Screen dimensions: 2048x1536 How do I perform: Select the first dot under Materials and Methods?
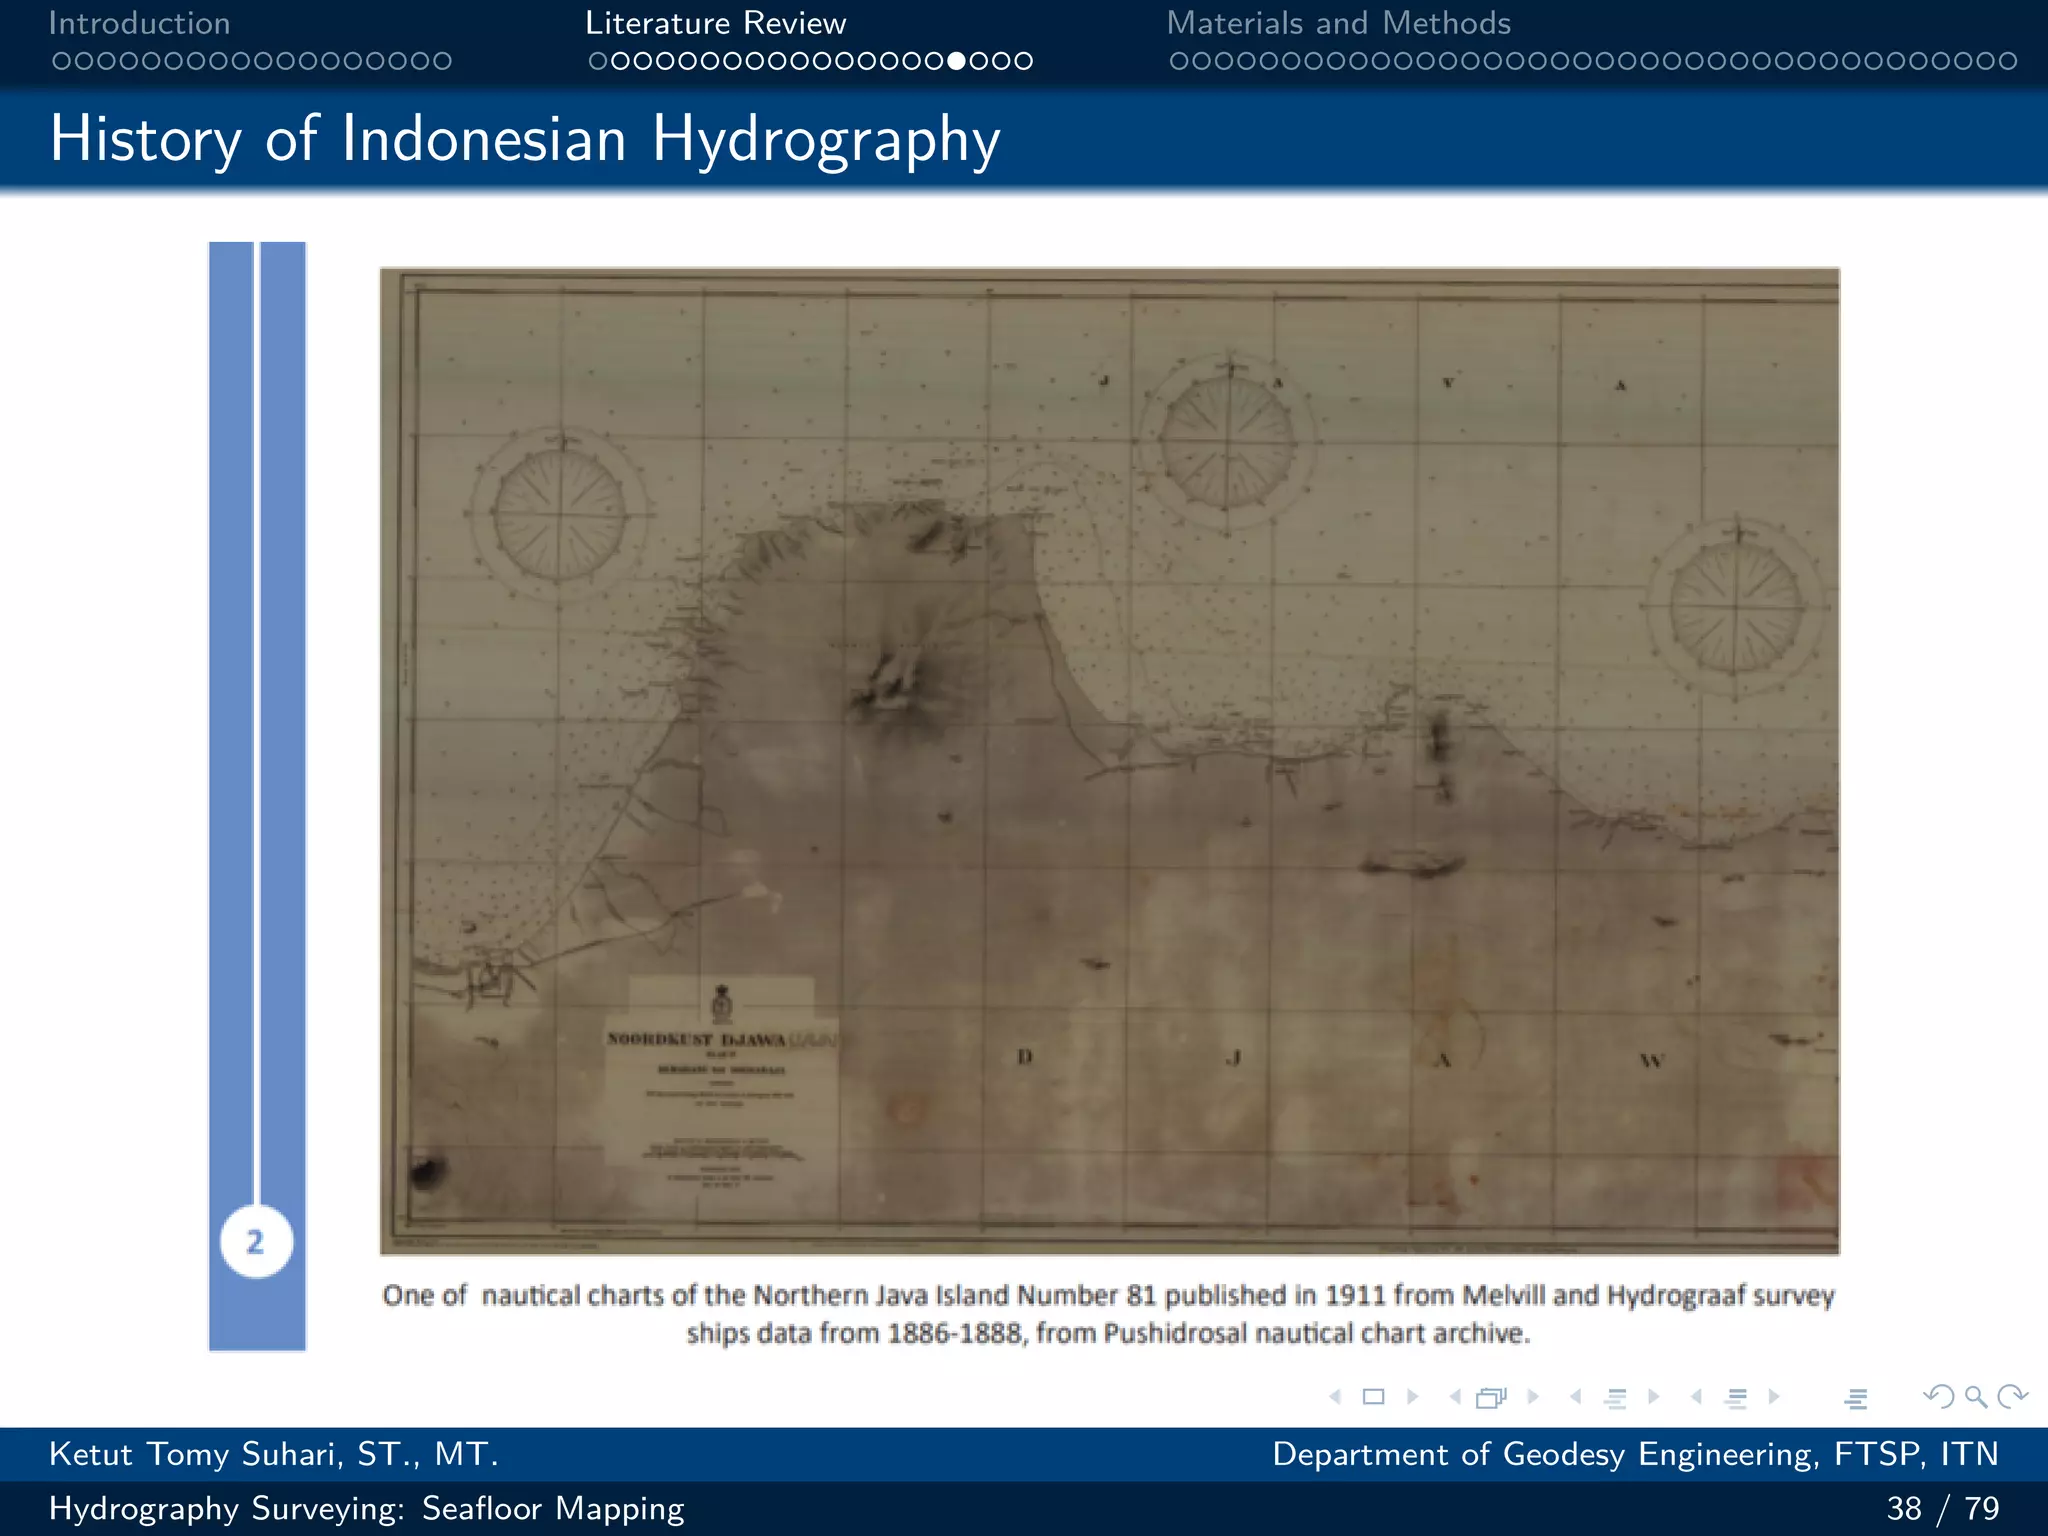click(x=1179, y=61)
